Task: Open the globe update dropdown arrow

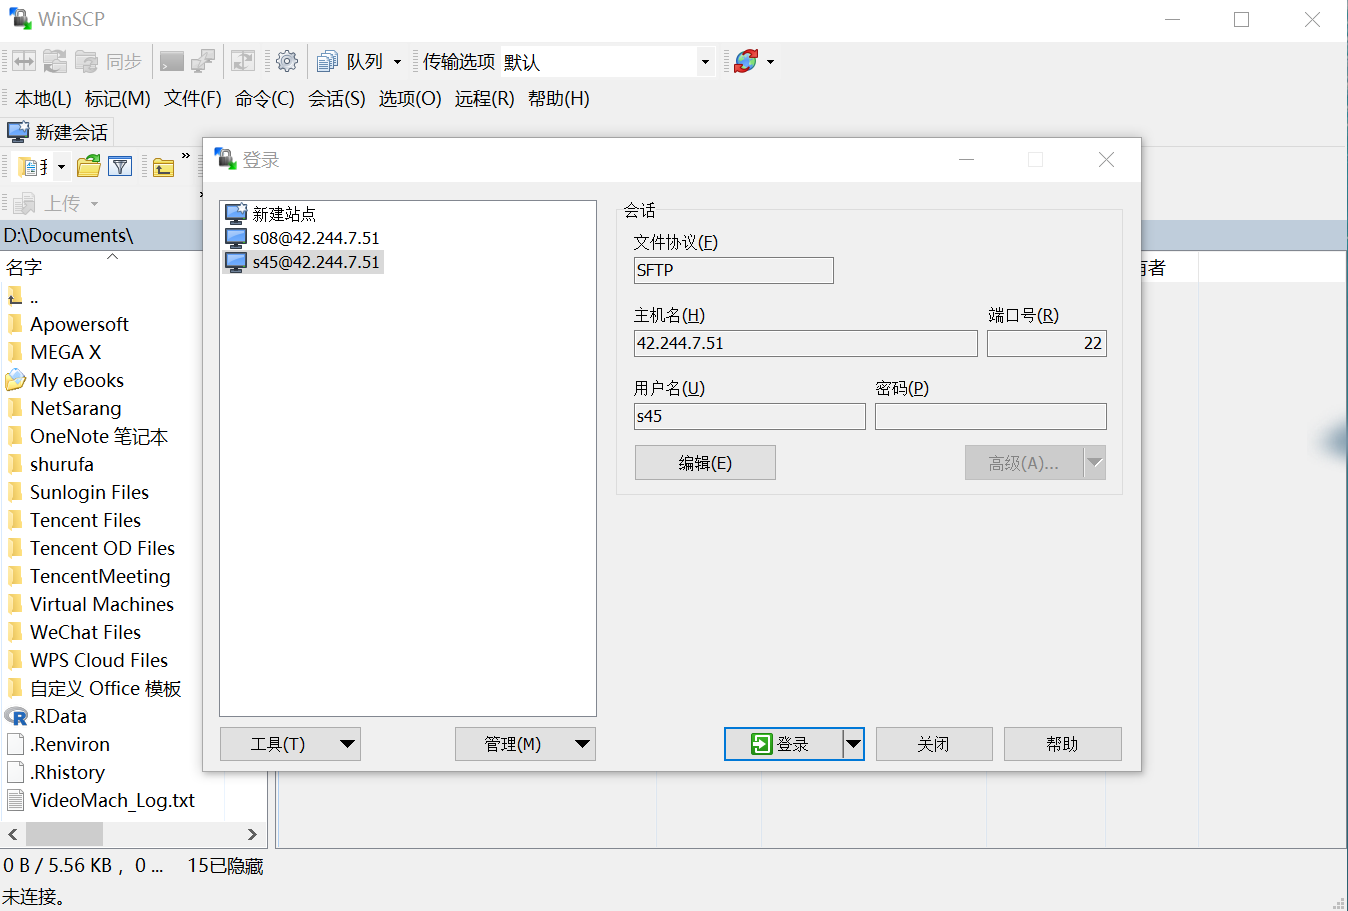Action: (x=770, y=62)
